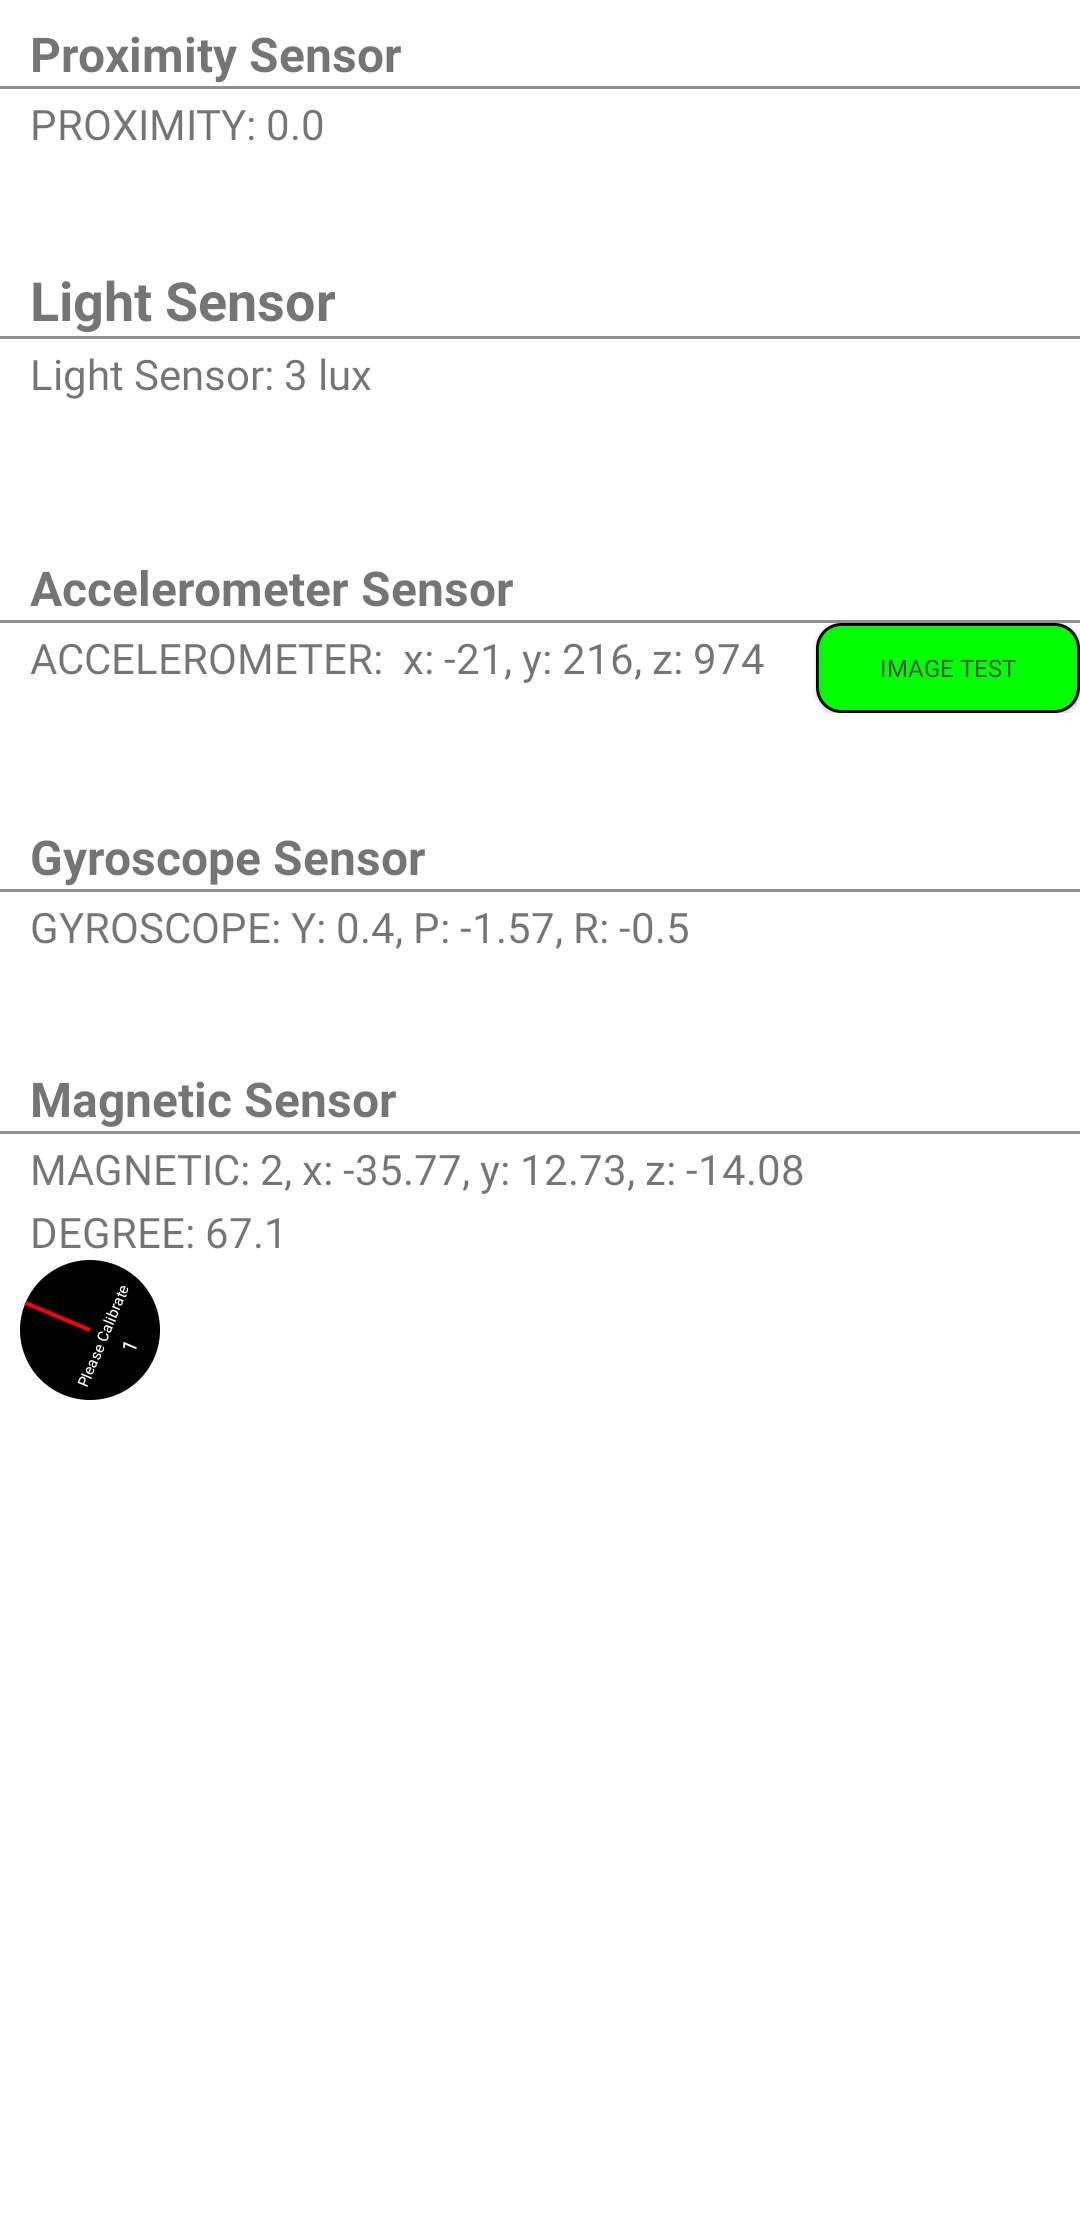Click the Light Sensor heading
This screenshot has width=1080, height=2232.
(x=183, y=302)
